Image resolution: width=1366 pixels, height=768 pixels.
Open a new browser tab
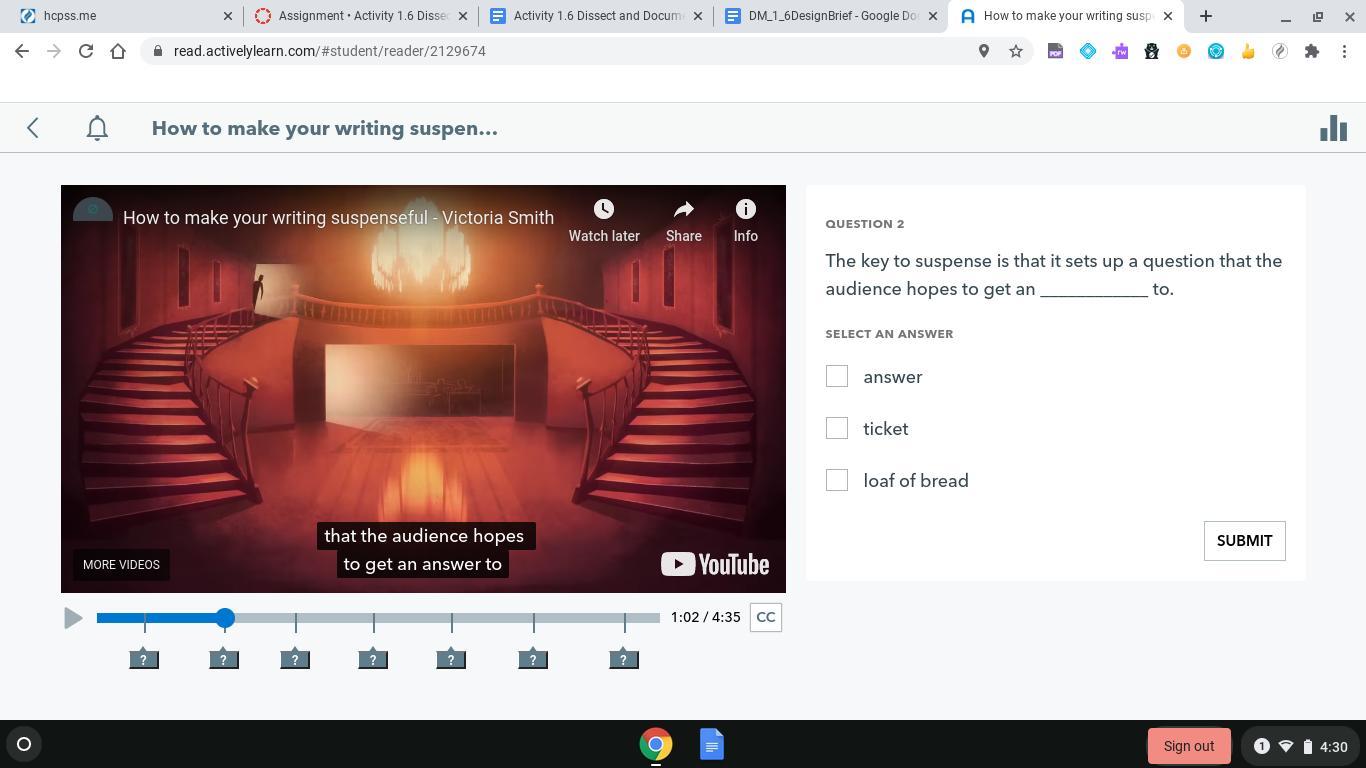tap(1206, 16)
